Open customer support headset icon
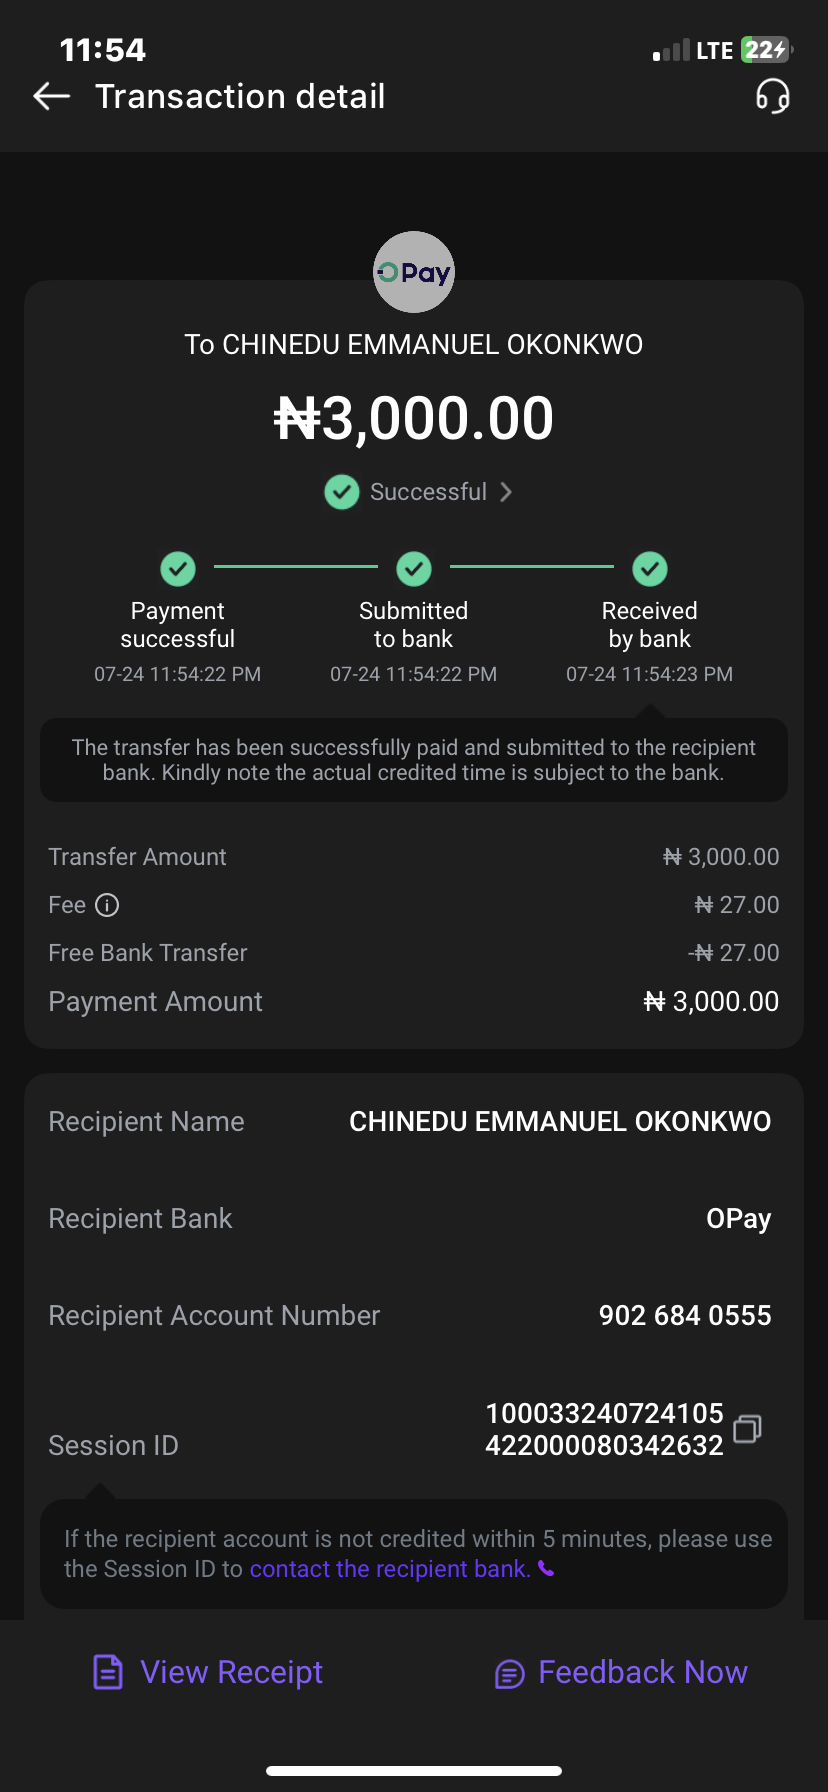 pyautogui.click(x=772, y=97)
